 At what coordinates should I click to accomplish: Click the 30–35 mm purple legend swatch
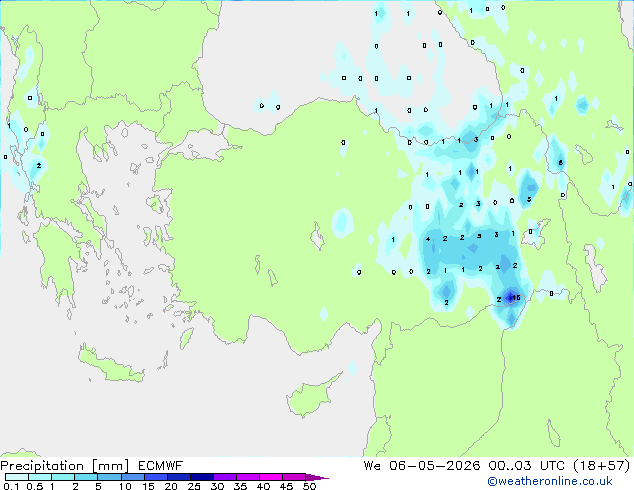click(225, 477)
